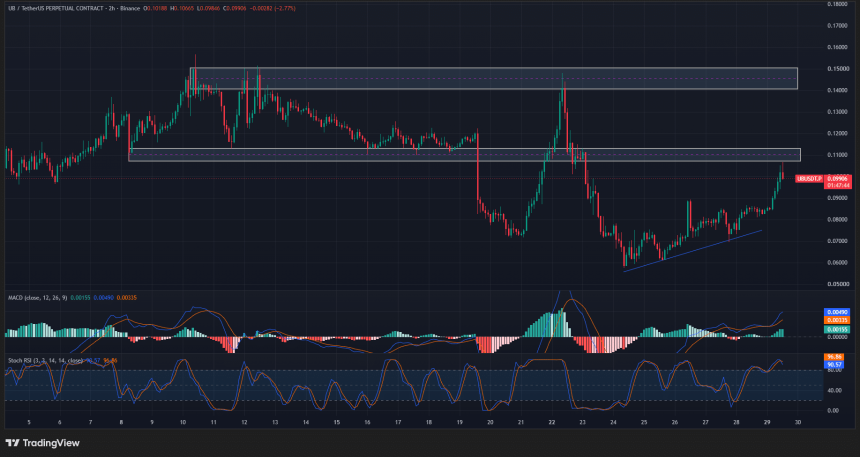The image size is (860, 457).
Task: Select the upper resistance zone rectangle near 0.15
Action: click(x=494, y=78)
